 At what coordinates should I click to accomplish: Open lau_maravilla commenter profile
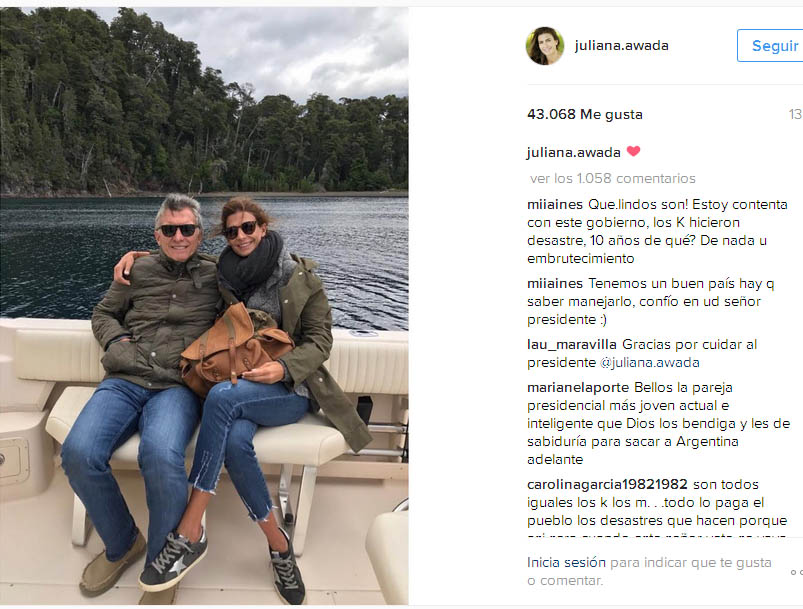pos(572,345)
